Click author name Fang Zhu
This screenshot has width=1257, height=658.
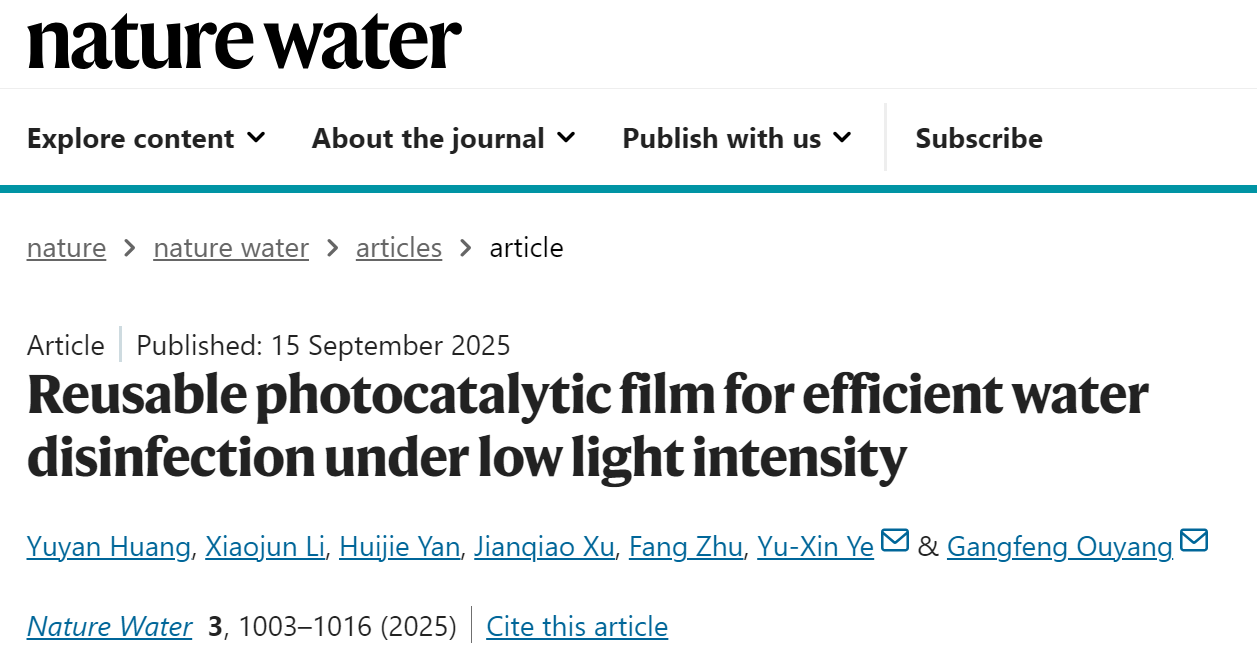[685, 547]
